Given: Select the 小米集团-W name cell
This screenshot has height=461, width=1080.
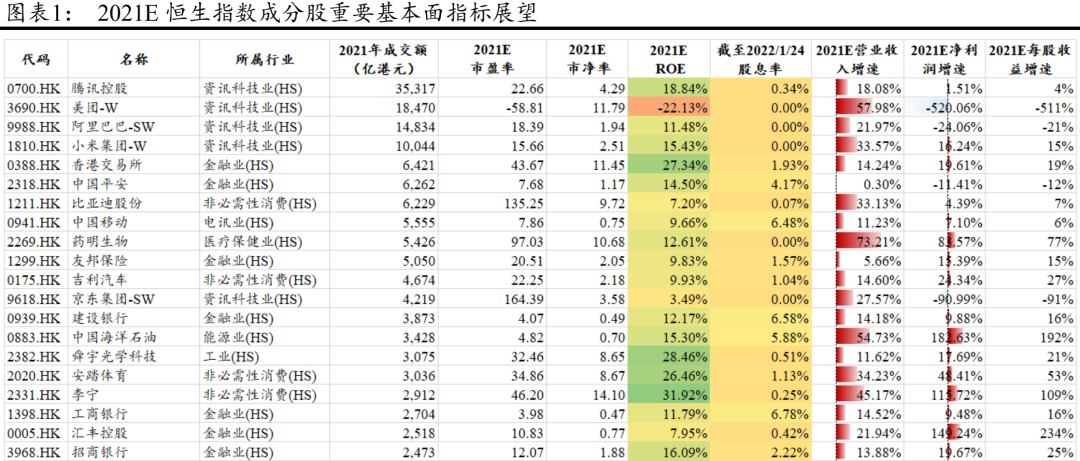Looking at the screenshot, I should pos(110,146).
